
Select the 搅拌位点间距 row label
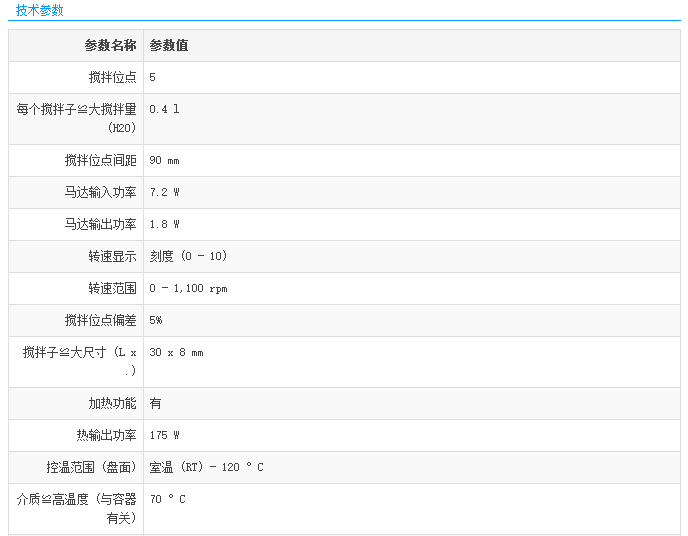point(100,161)
